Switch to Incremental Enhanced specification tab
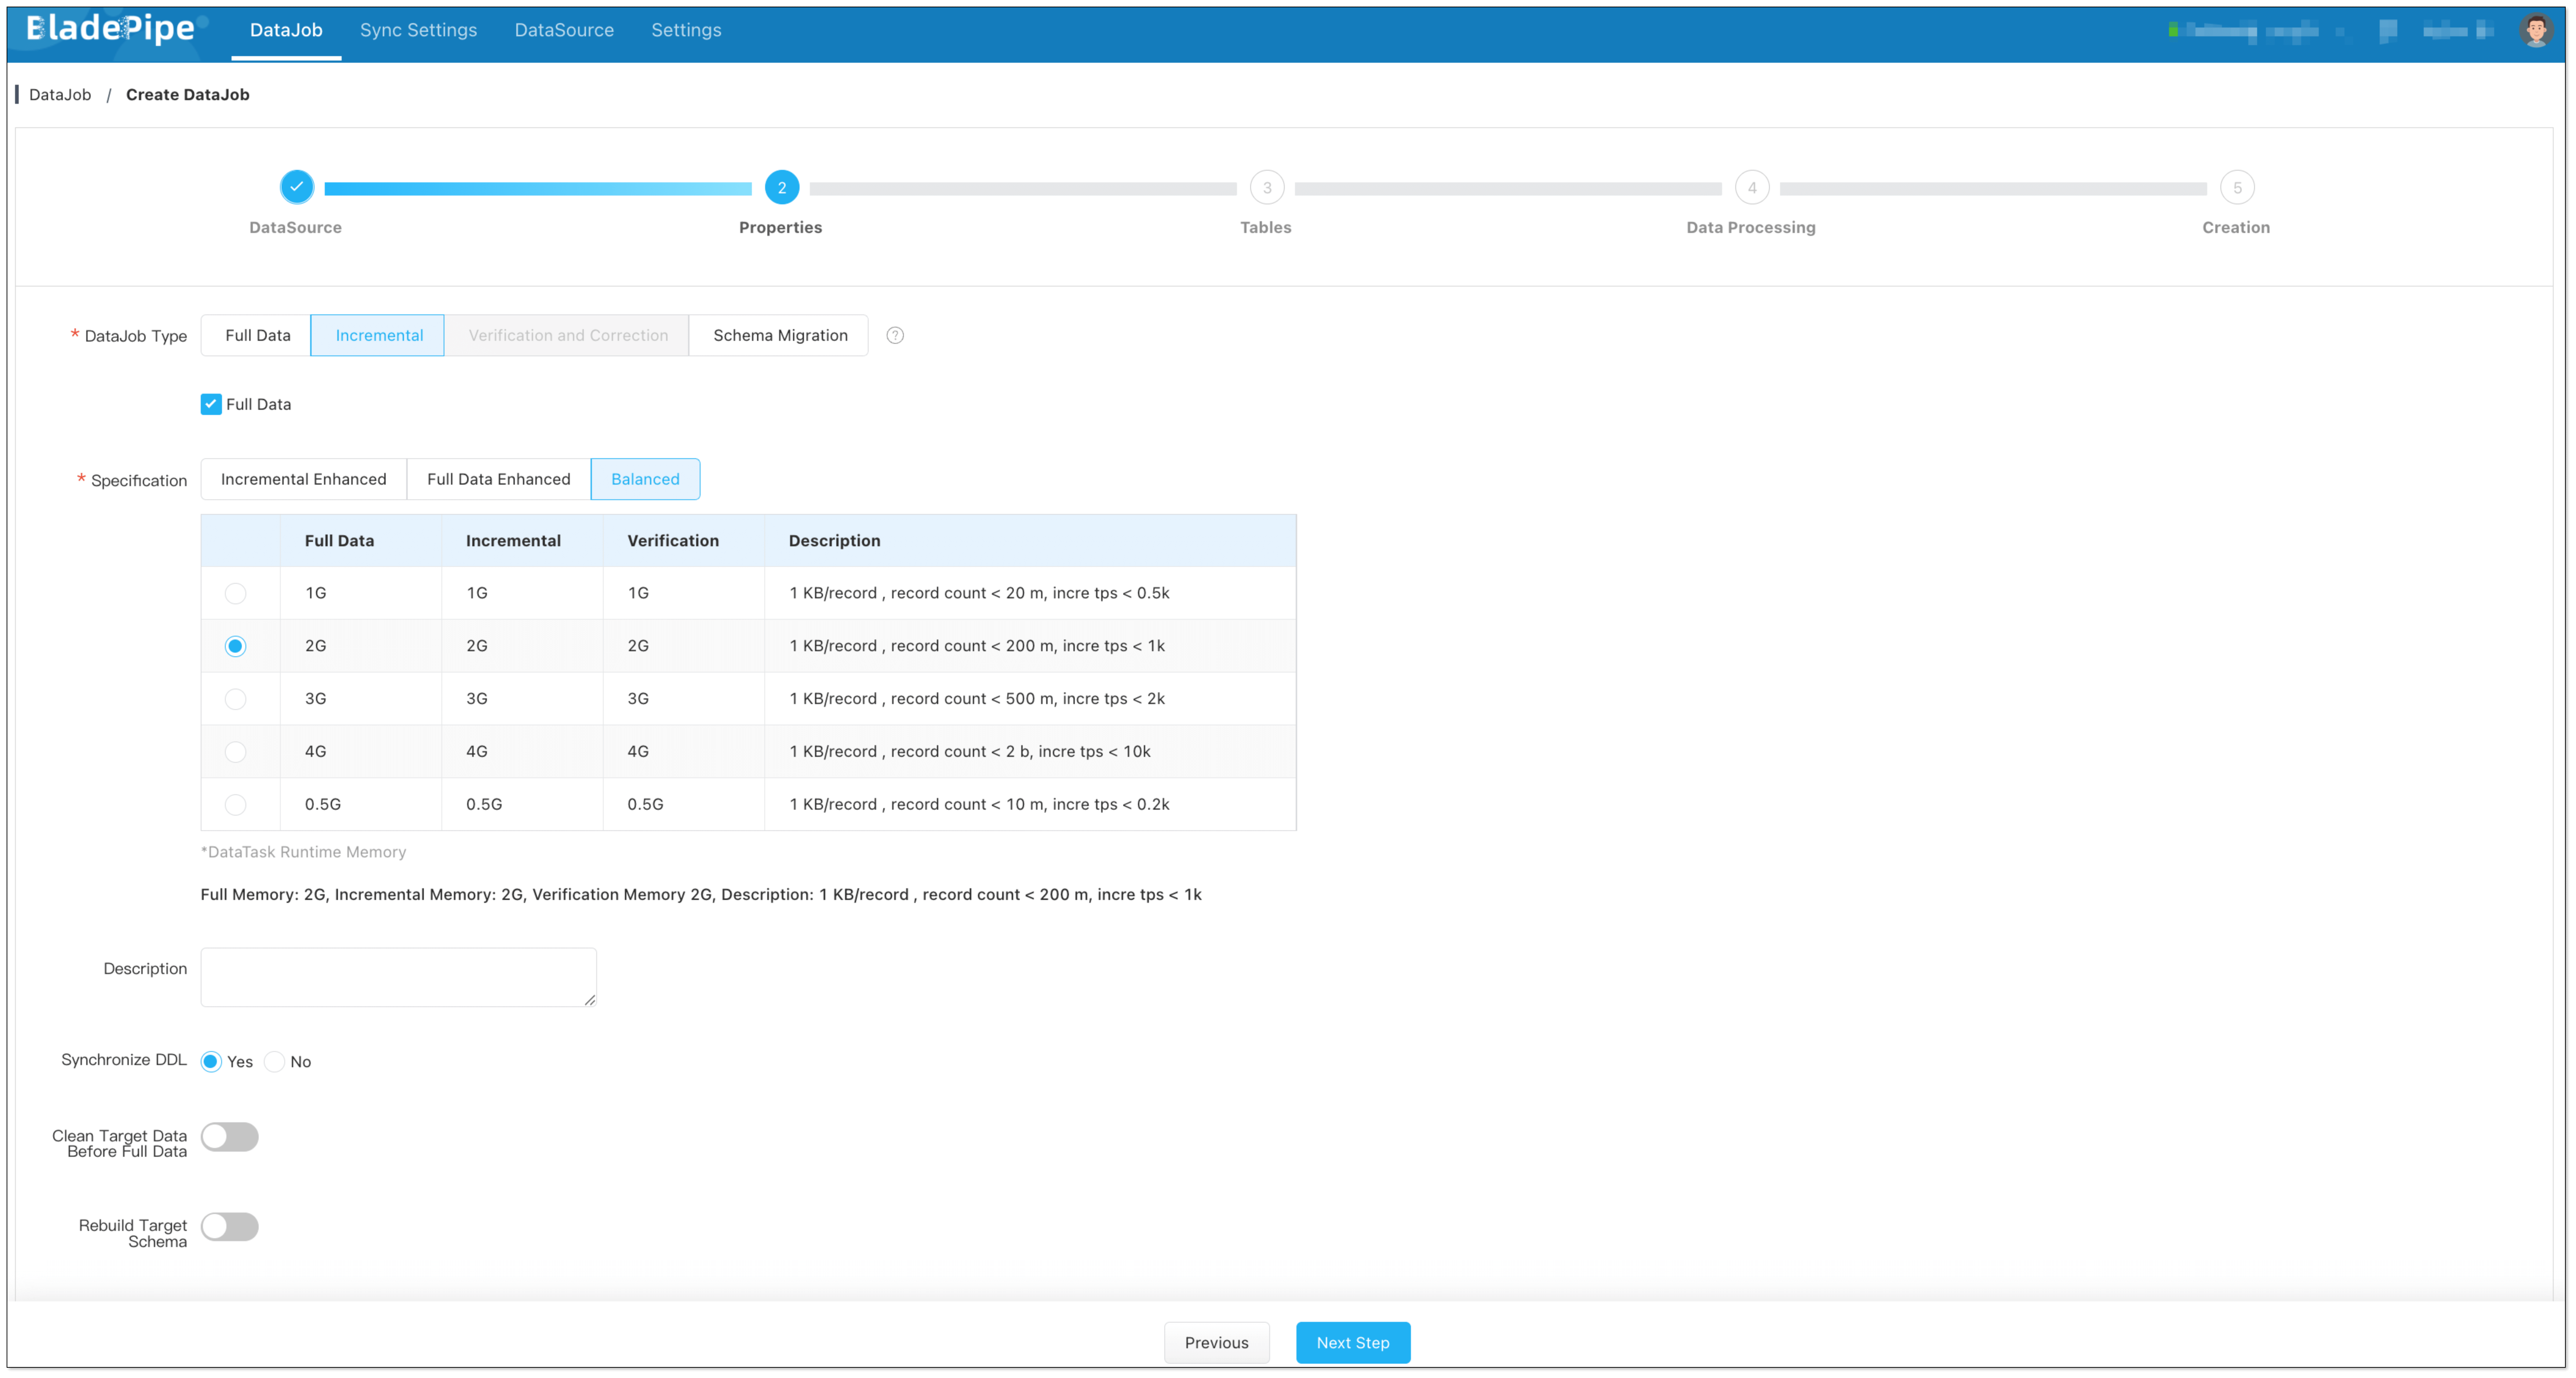 pyautogui.click(x=303, y=479)
